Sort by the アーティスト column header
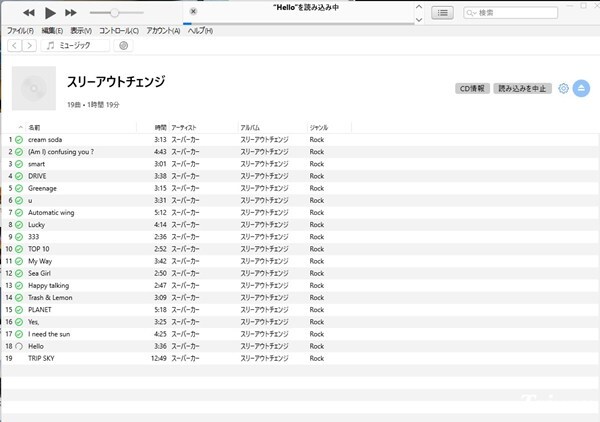This screenshot has width=600, height=422. 184,128
